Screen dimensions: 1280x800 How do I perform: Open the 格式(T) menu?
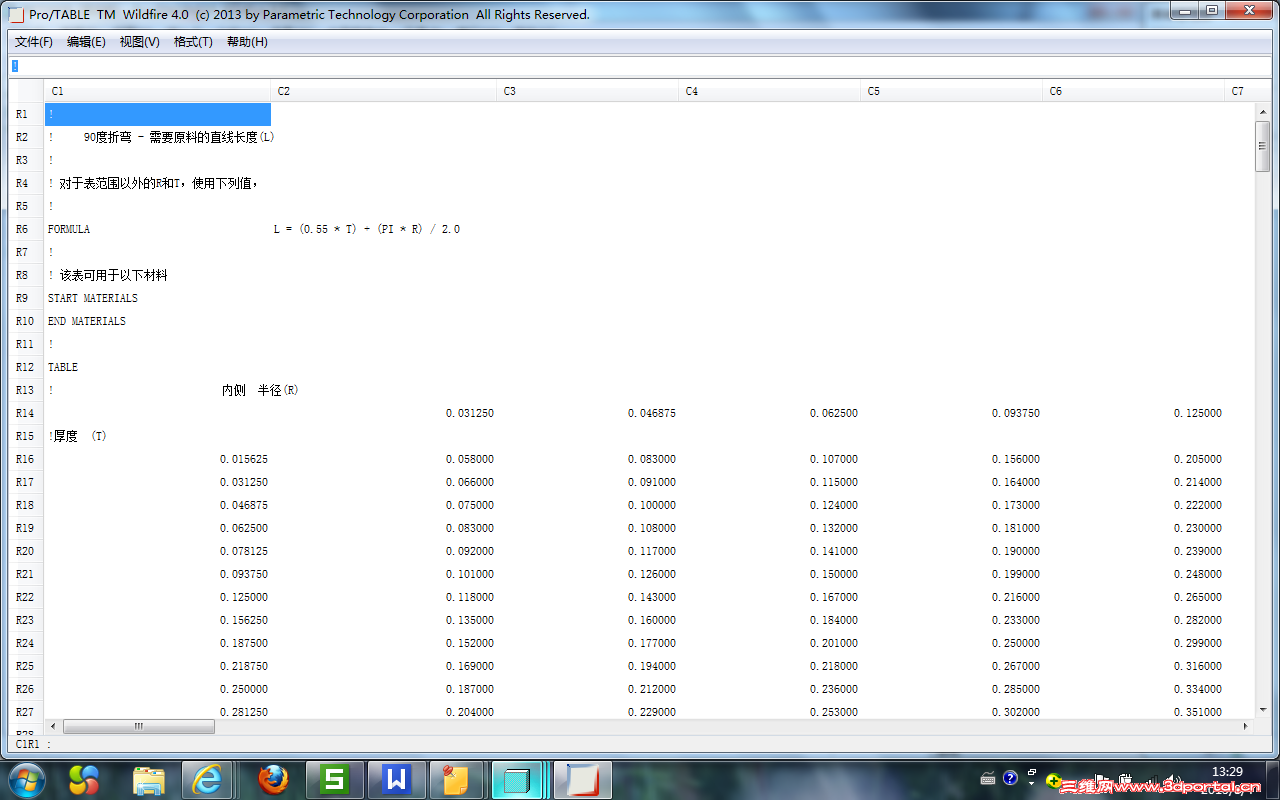tap(193, 42)
